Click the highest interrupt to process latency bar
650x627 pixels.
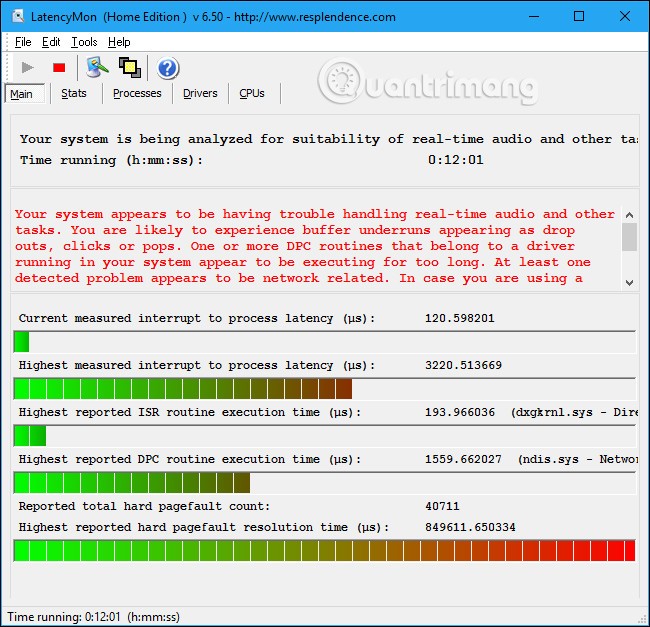[183, 388]
